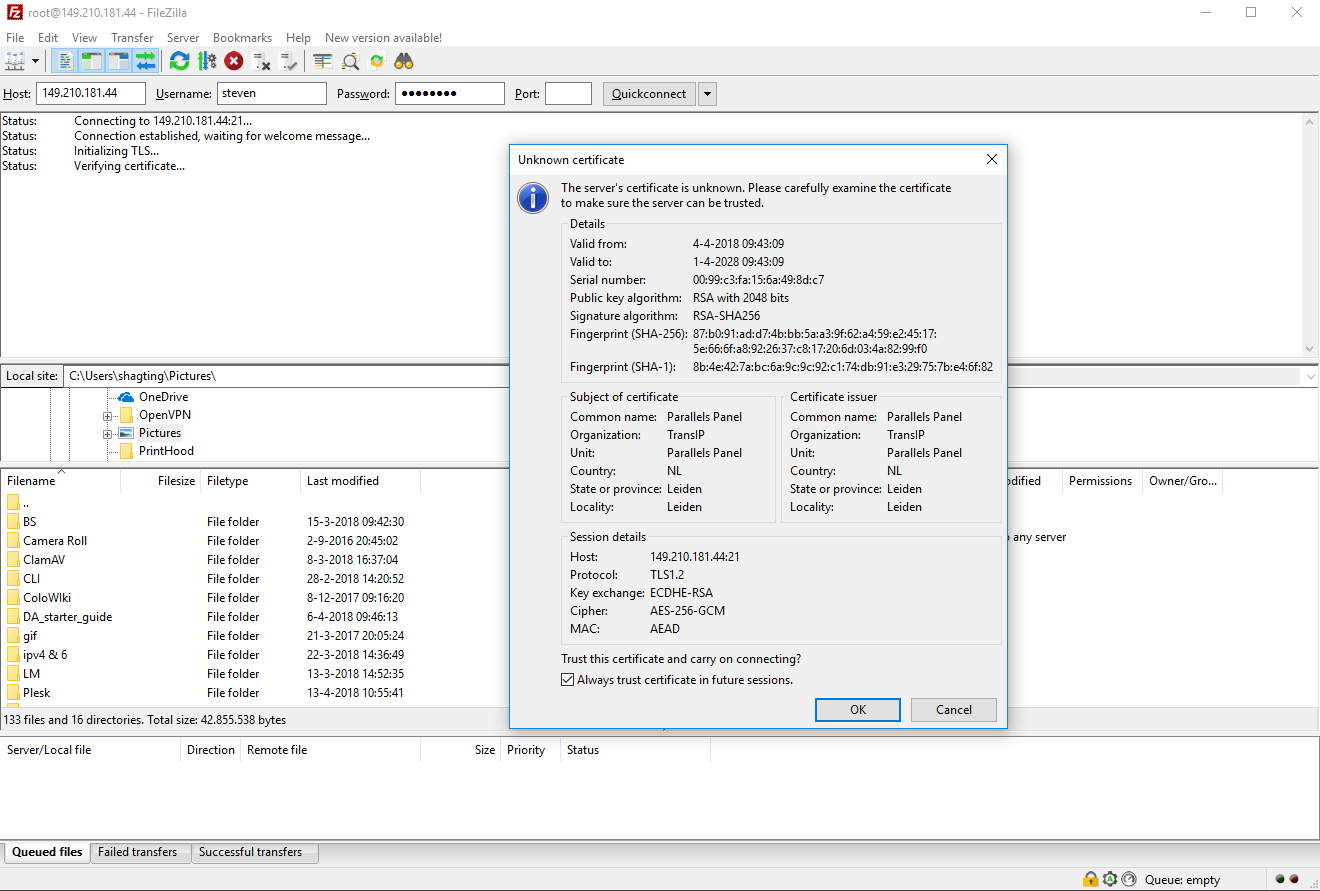Open the View menu
Screen dimensions: 1320x891
tap(85, 37)
